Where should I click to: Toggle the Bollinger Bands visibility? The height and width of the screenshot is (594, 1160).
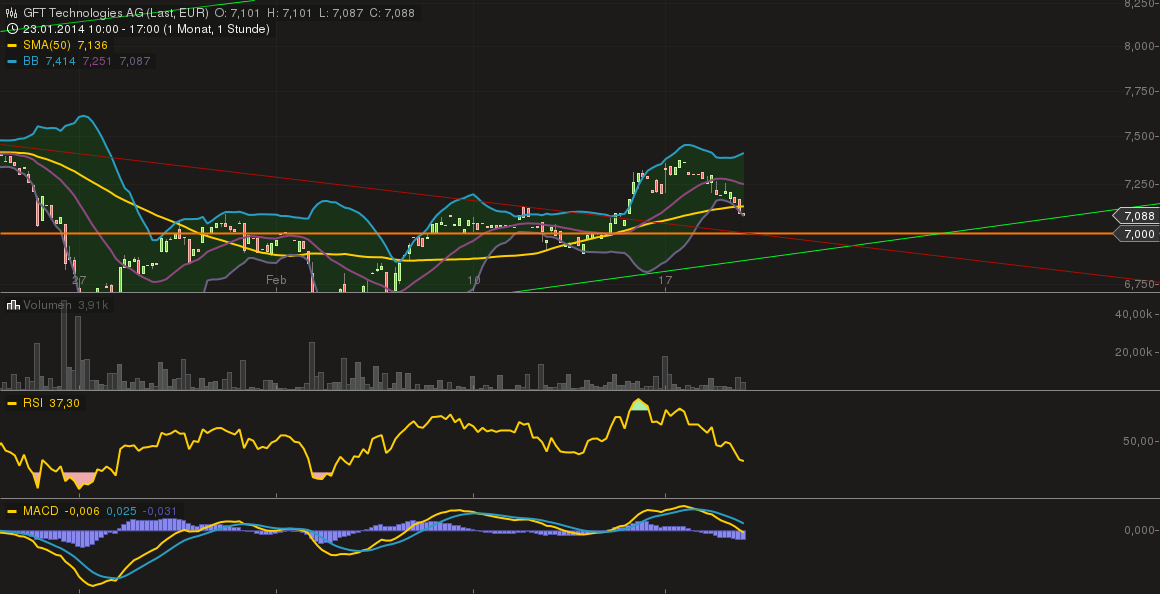(x=14, y=61)
